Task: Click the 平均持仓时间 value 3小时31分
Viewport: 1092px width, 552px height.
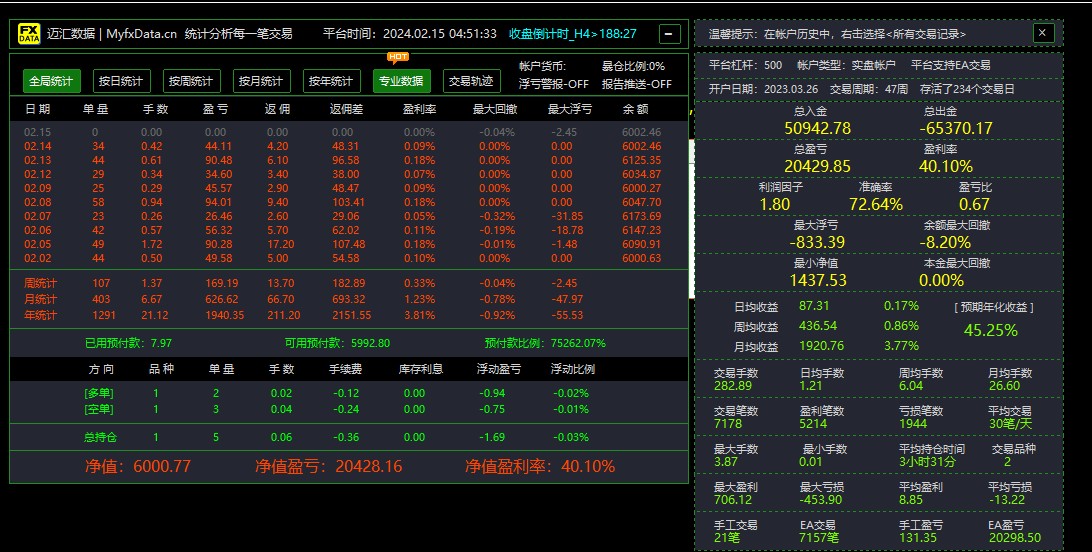Action: point(927,462)
